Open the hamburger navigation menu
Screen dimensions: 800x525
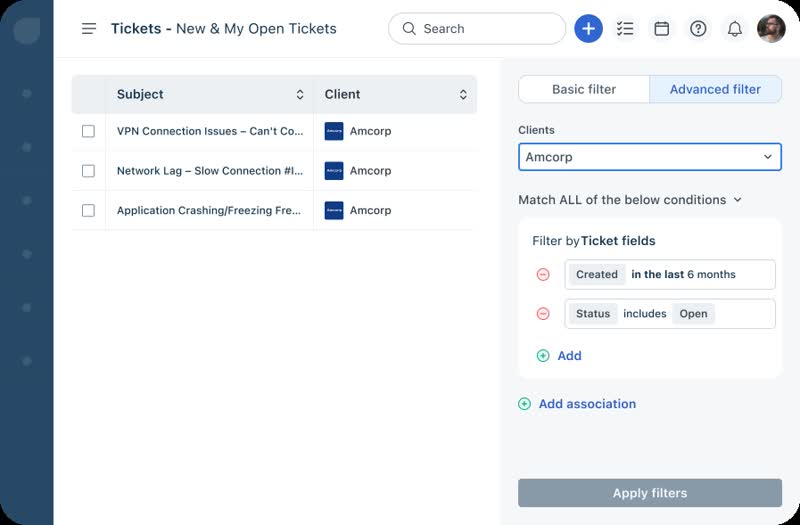pos(89,29)
